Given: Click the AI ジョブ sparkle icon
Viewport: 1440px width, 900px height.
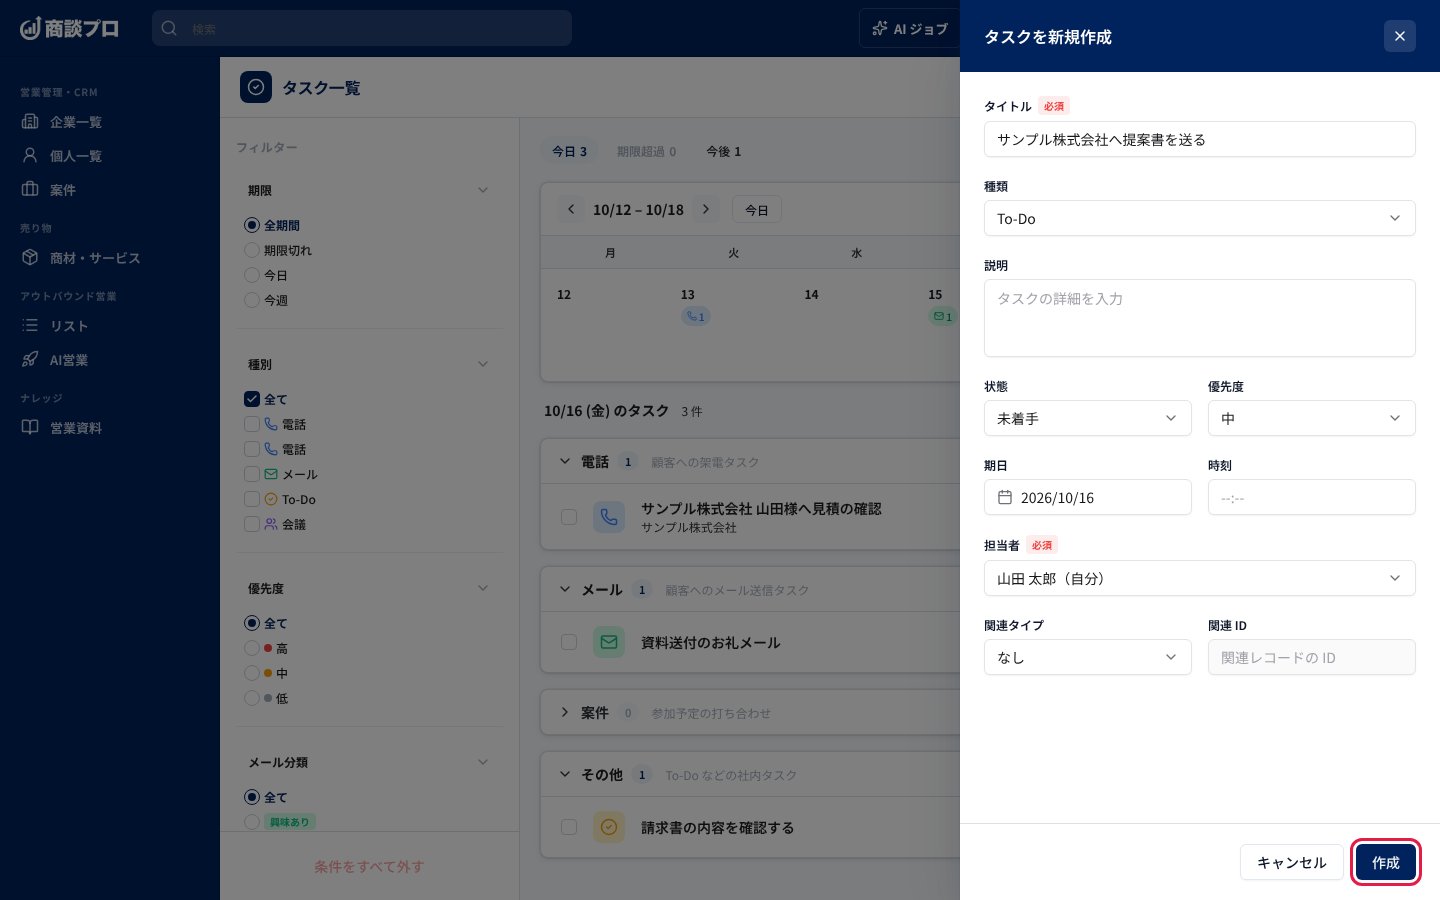Looking at the screenshot, I should pyautogui.click(x=880, y=29).
